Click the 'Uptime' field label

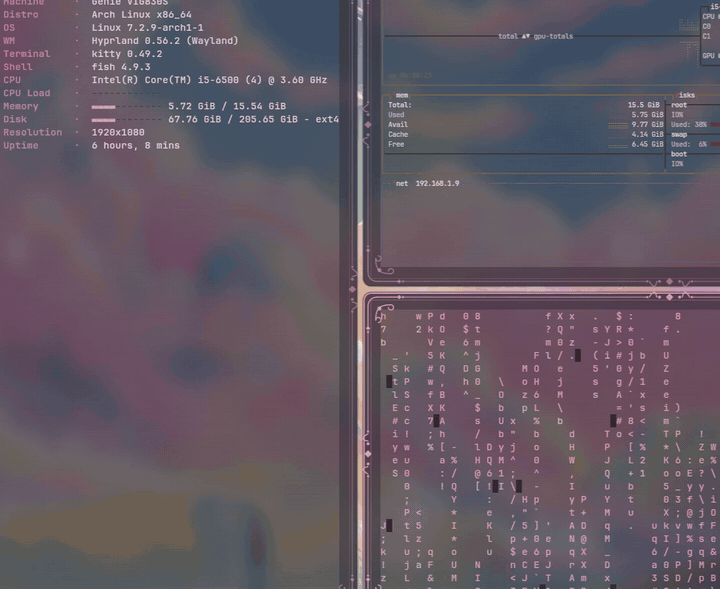(21, 146)
